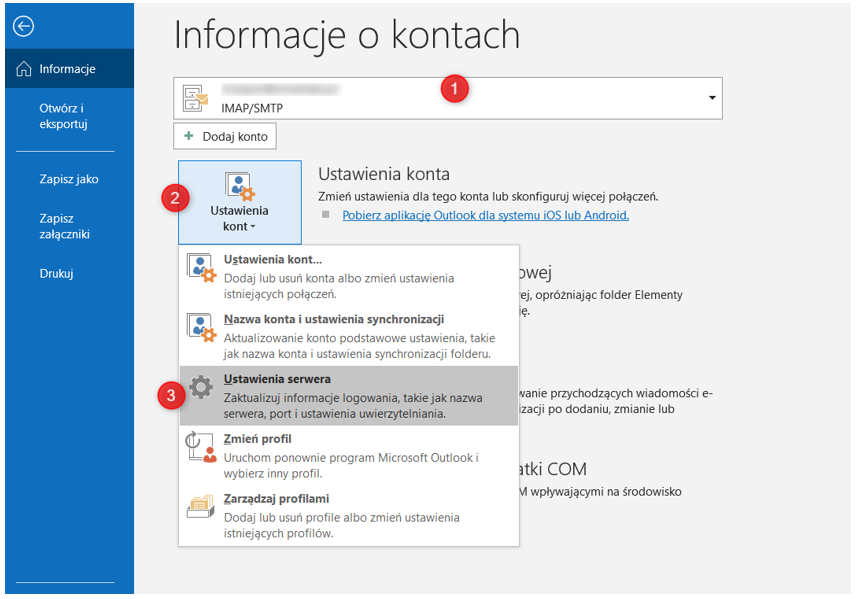Collapse the Ustawienia kont dropdown button
The height and width of the screenshot is (599, 857).
[240, 203]
